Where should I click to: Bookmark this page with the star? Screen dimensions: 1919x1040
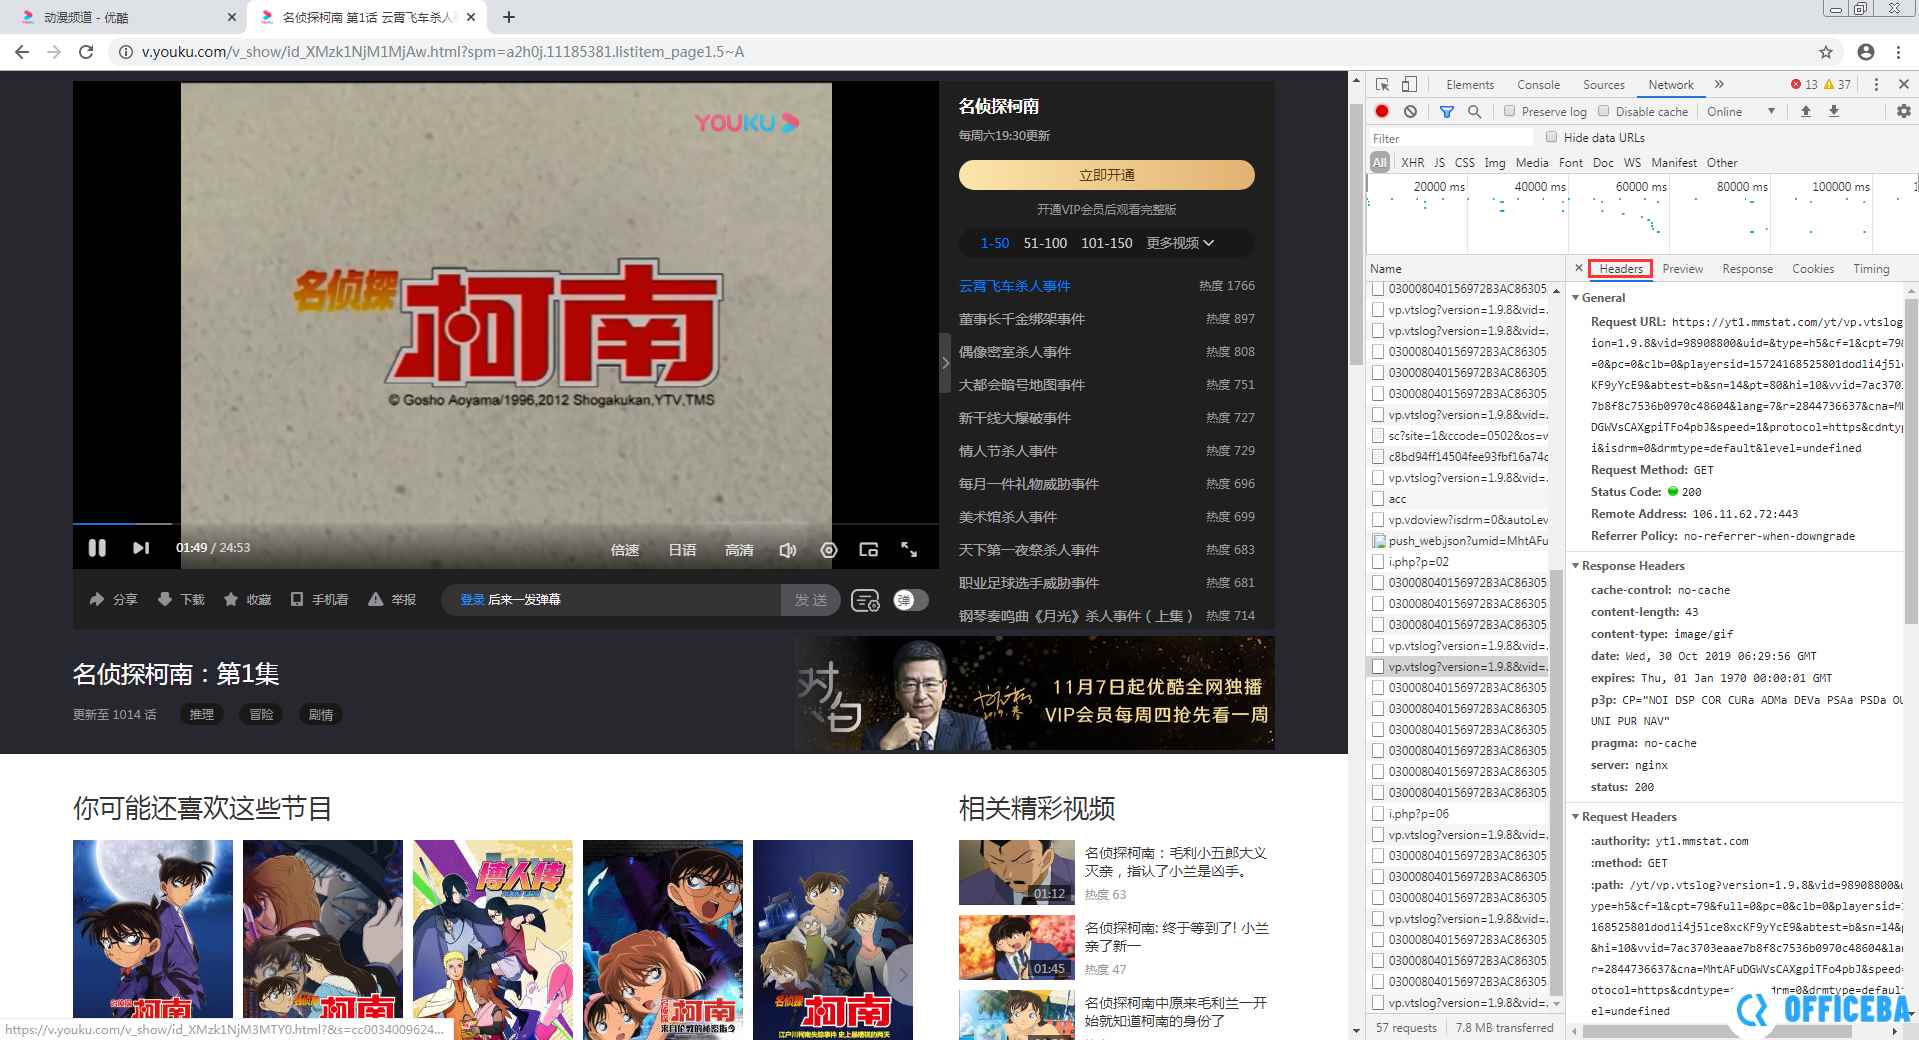(1826, 52)
